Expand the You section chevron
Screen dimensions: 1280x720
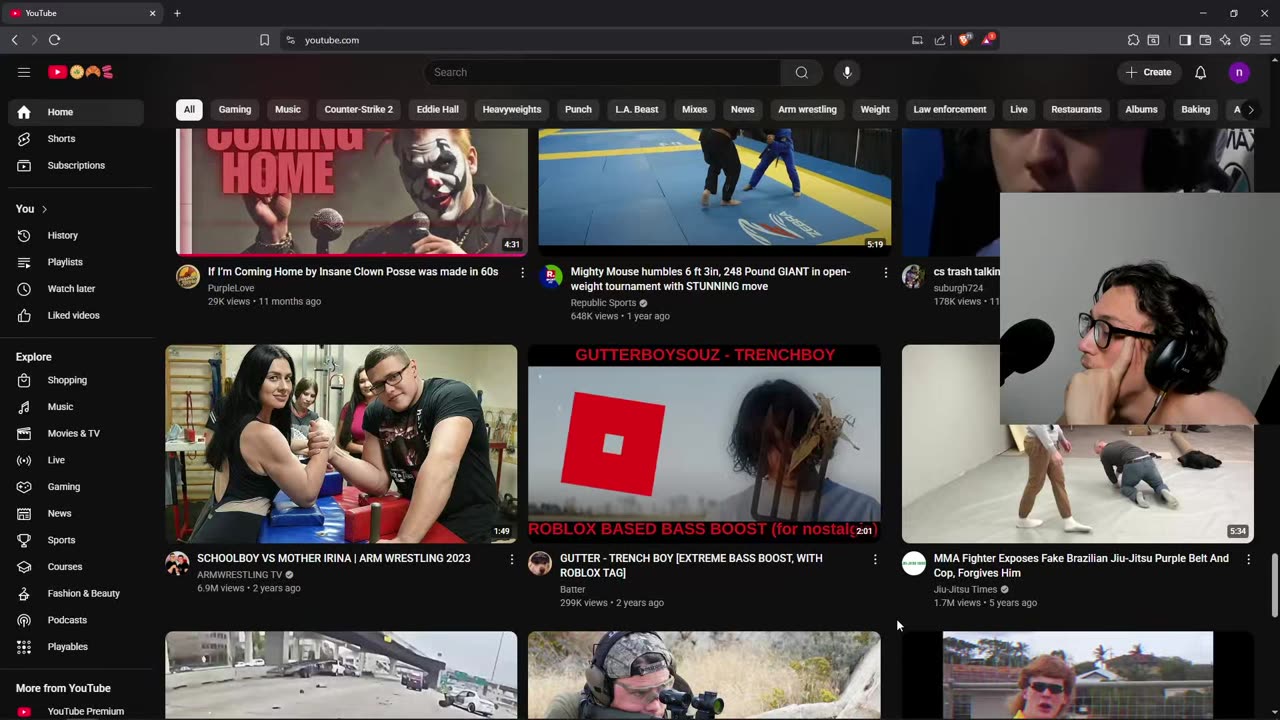pyautogui.click(x=44, y=209)
